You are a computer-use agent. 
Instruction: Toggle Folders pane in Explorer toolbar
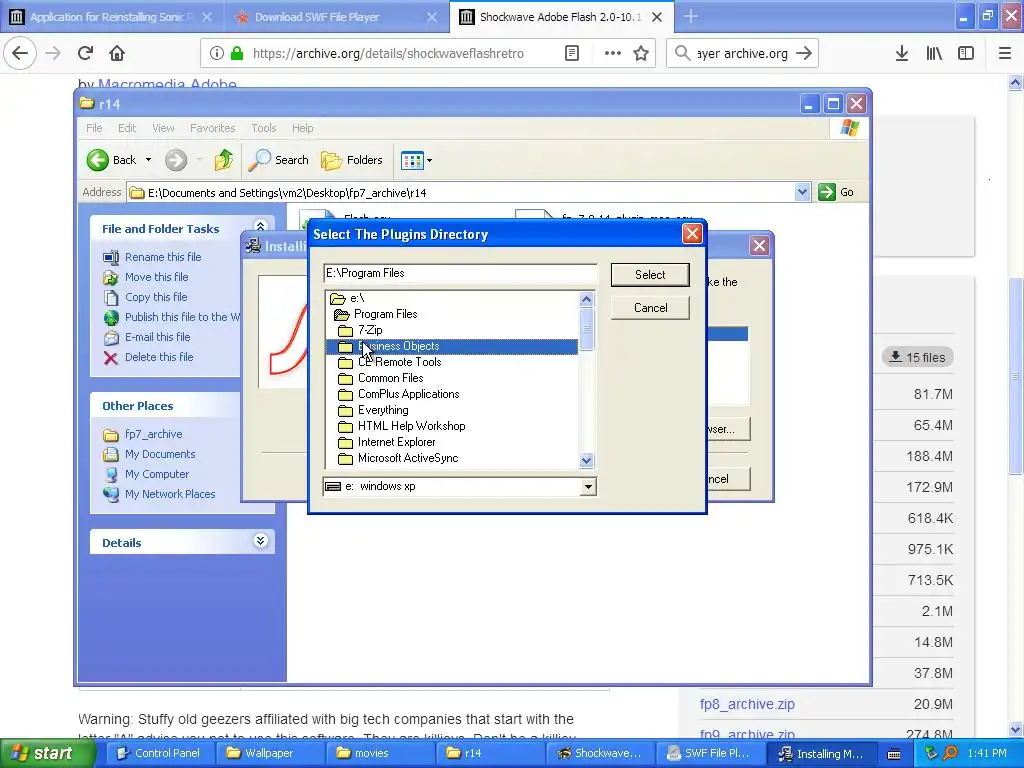352,160
